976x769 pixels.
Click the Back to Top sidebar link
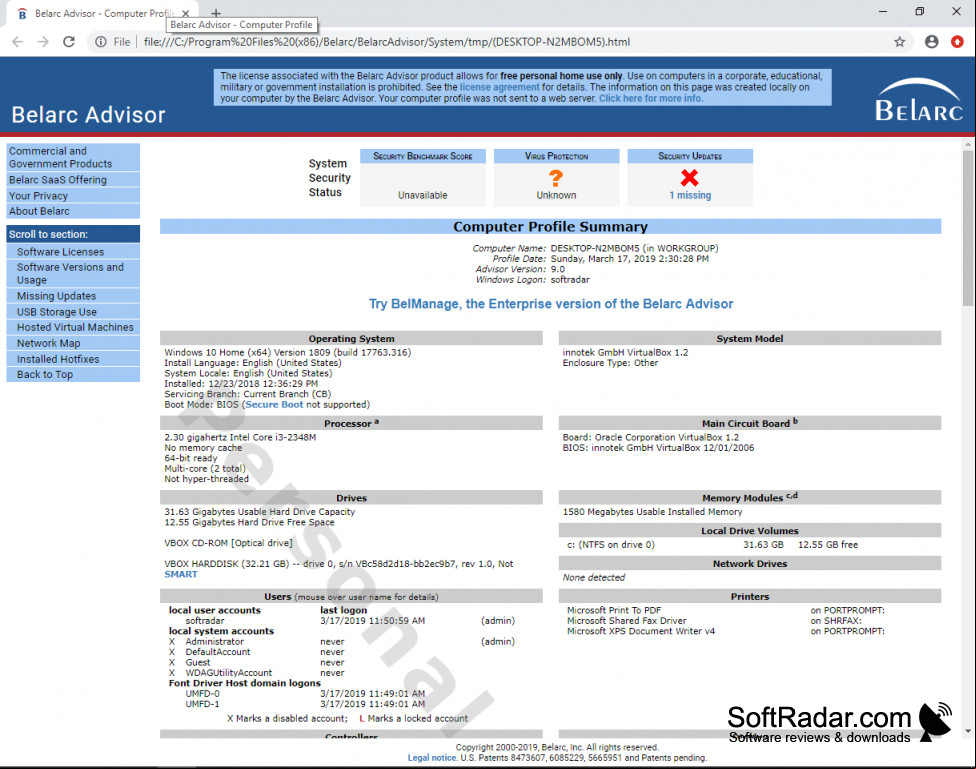point(73,374)
